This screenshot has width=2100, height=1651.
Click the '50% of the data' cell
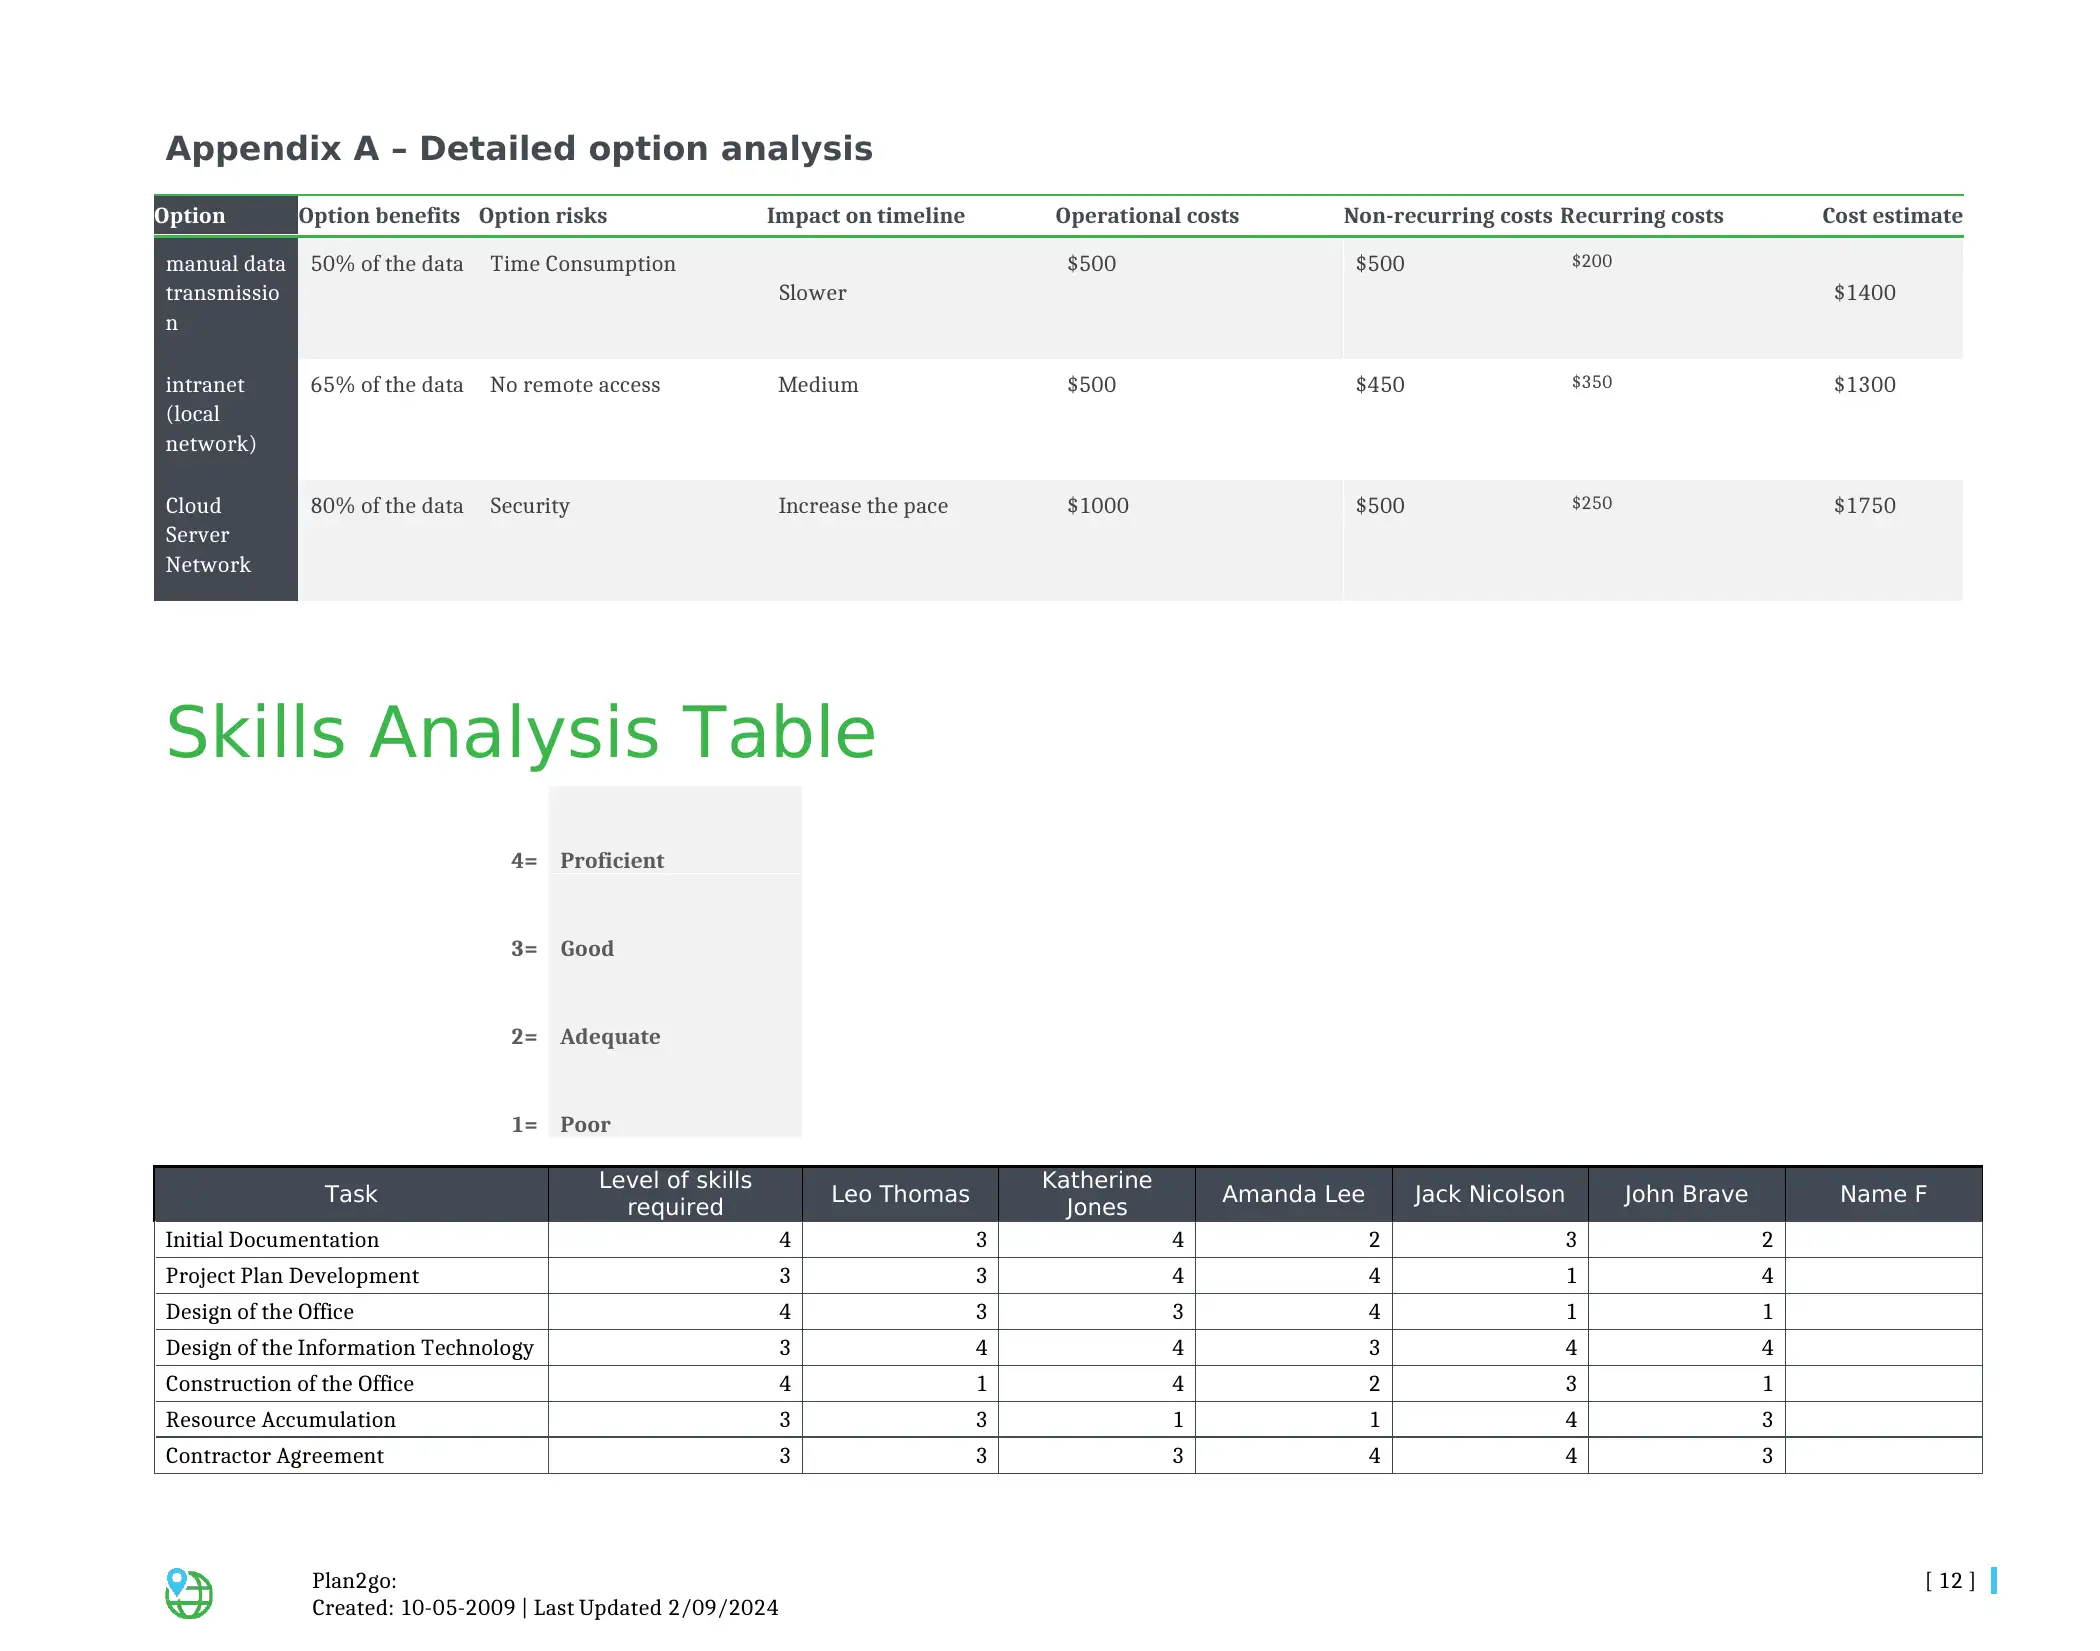point(387,264)
